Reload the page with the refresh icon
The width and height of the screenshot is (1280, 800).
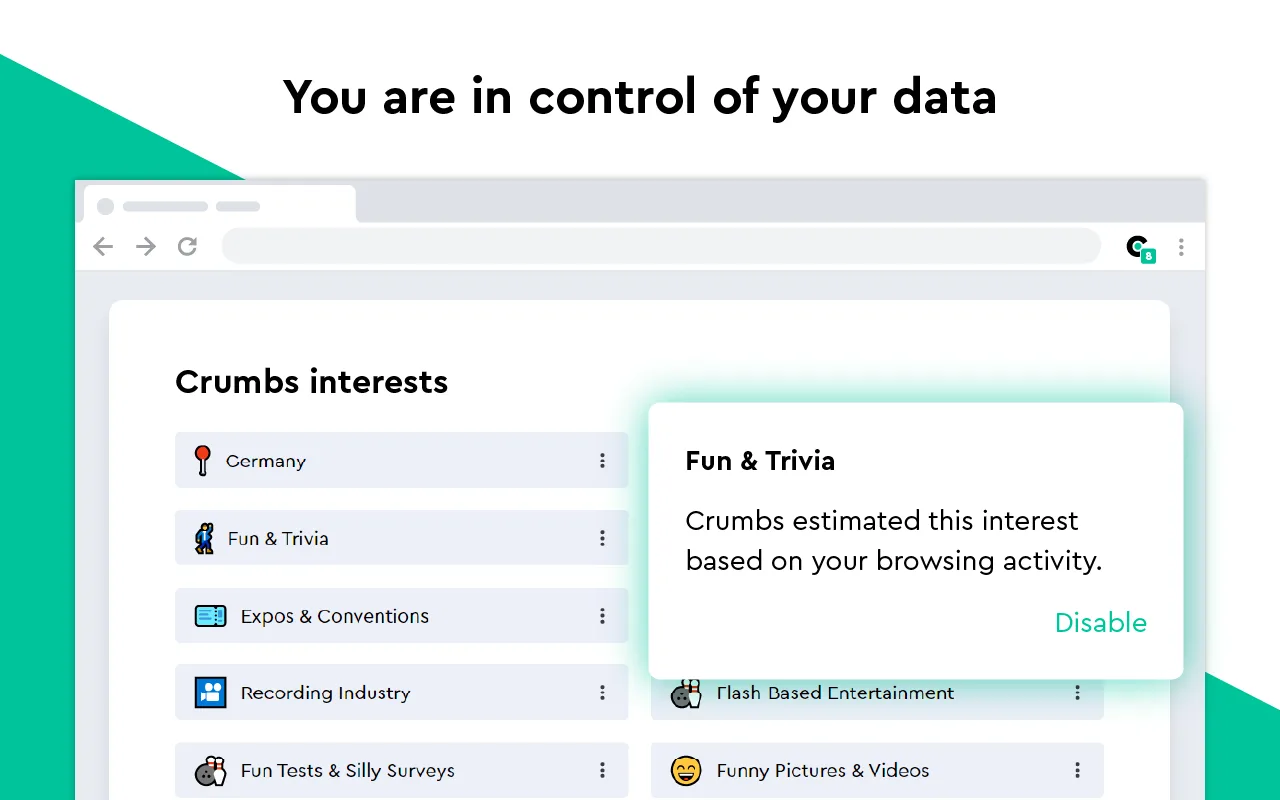coord(187,247)
